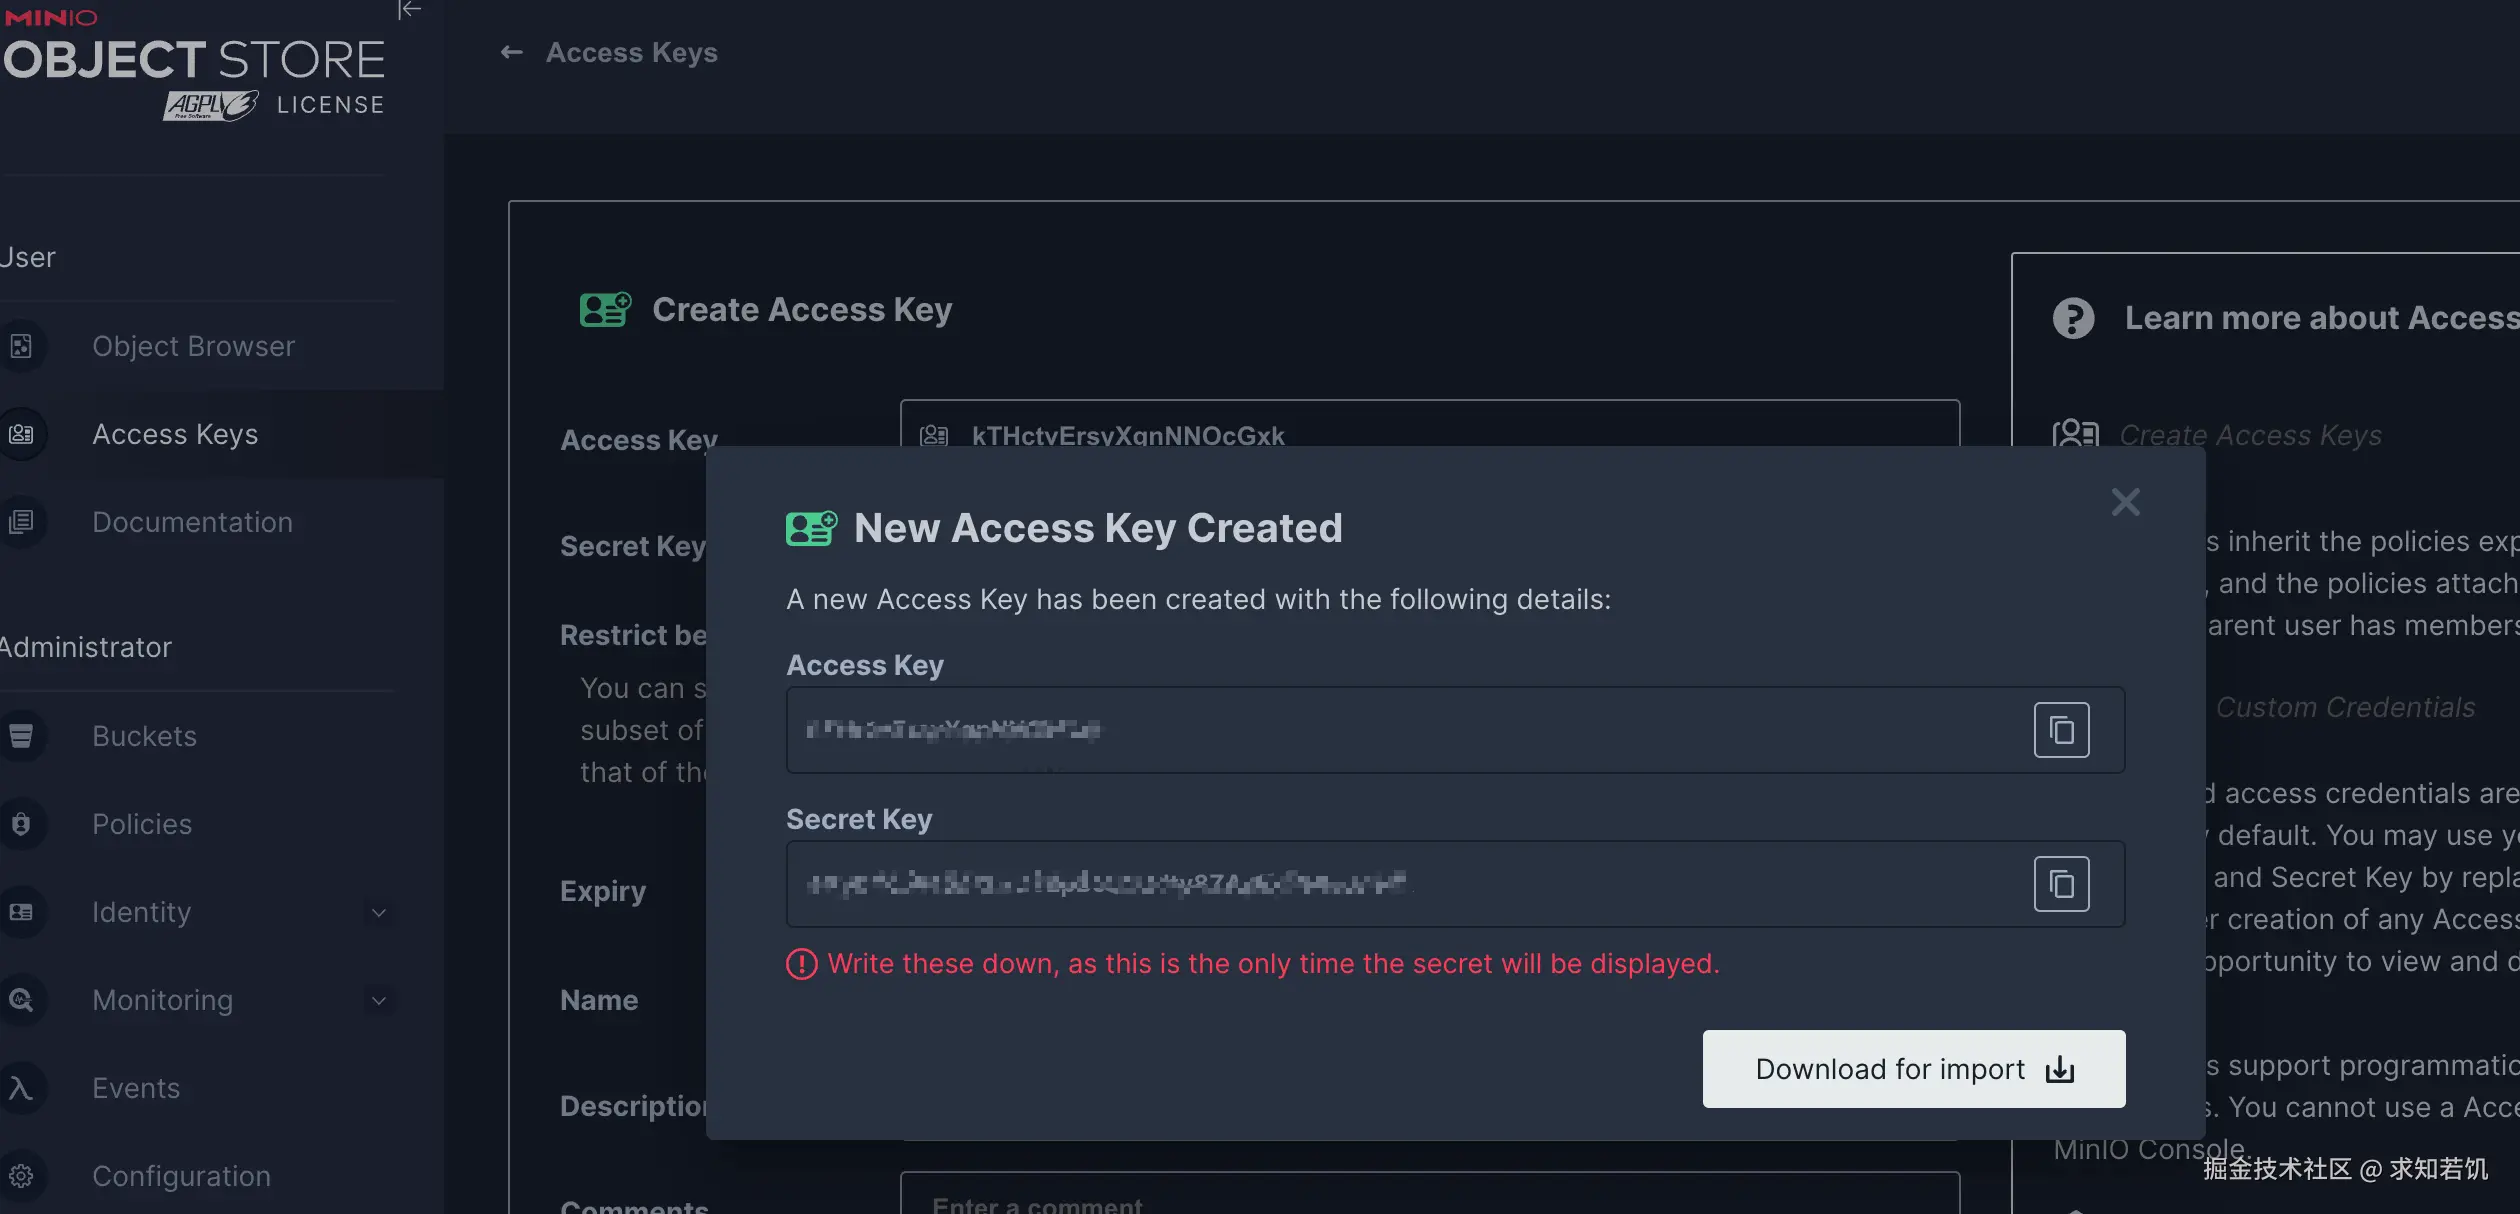Go back using the Access Keys arrow
Screen dimensions: 2520x1214
point(511,52)
